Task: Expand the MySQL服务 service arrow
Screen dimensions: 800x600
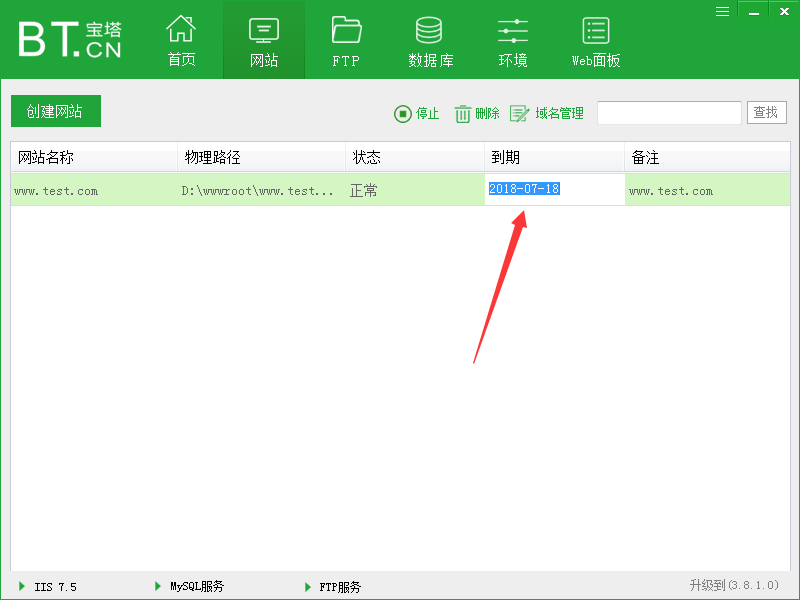Action: pyautogui.click(x=158, y=587)
